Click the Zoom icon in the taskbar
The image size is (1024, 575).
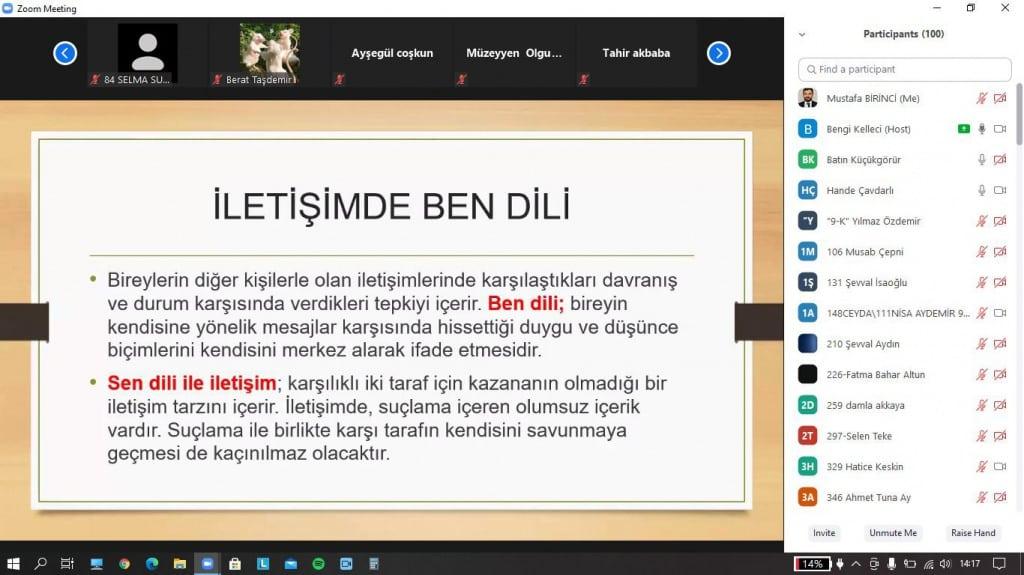pyautogui.click(x=207, y=564)
